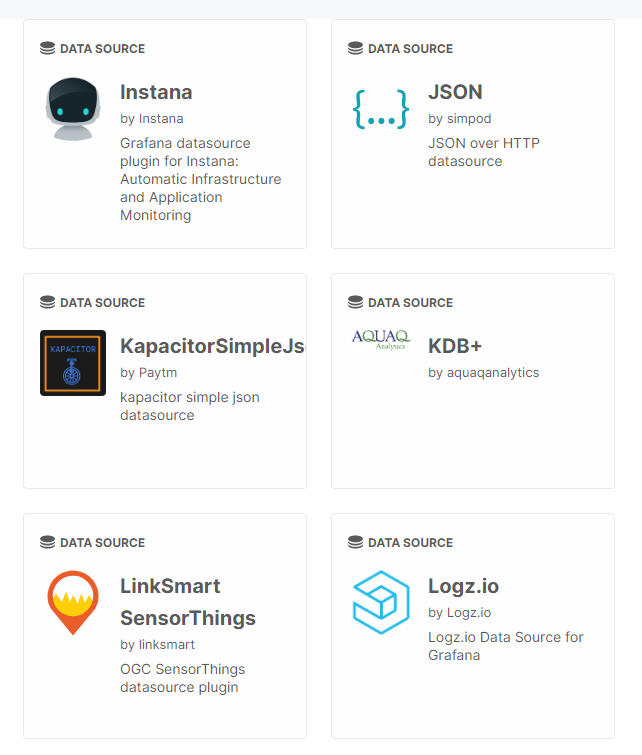
Task: Click the LinkSmart SensorThings pin logo
Action: click(x=73, y=603)
